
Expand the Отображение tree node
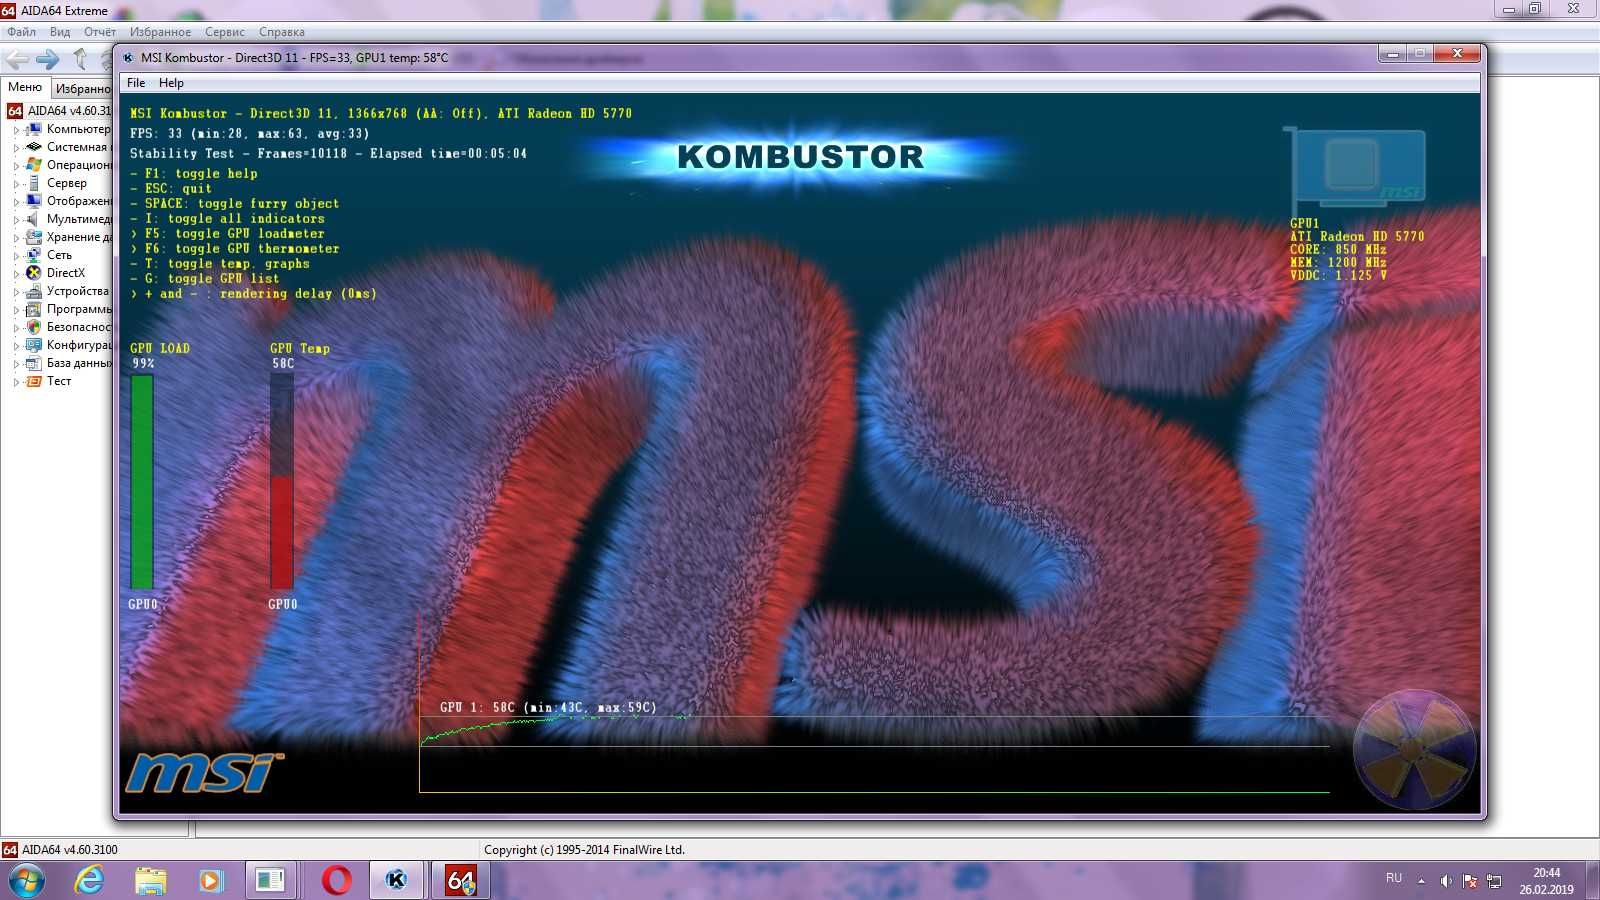[16, 202]
